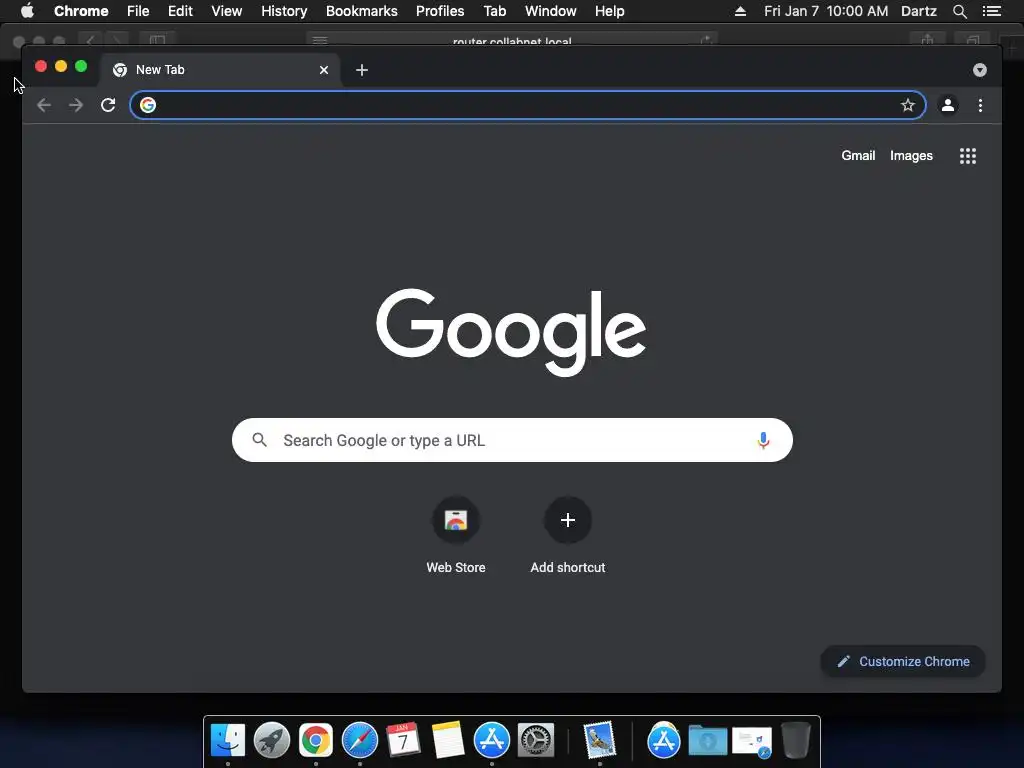Open the Apple menu
The height and width of the screenshot is (768, 1024).
[x=27, y=11]
